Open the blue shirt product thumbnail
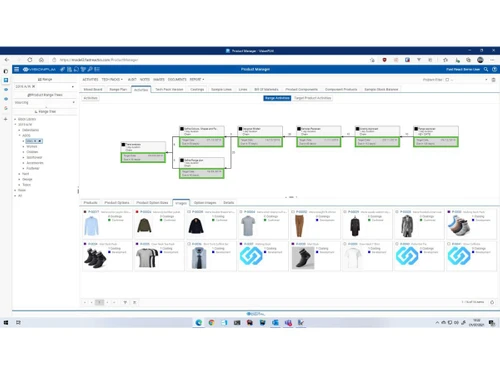The height and width of the screenshot is (375, 500). (x=91, y=226)
